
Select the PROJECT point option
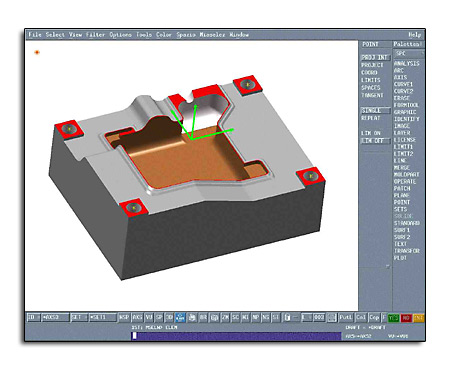[372, 65]
